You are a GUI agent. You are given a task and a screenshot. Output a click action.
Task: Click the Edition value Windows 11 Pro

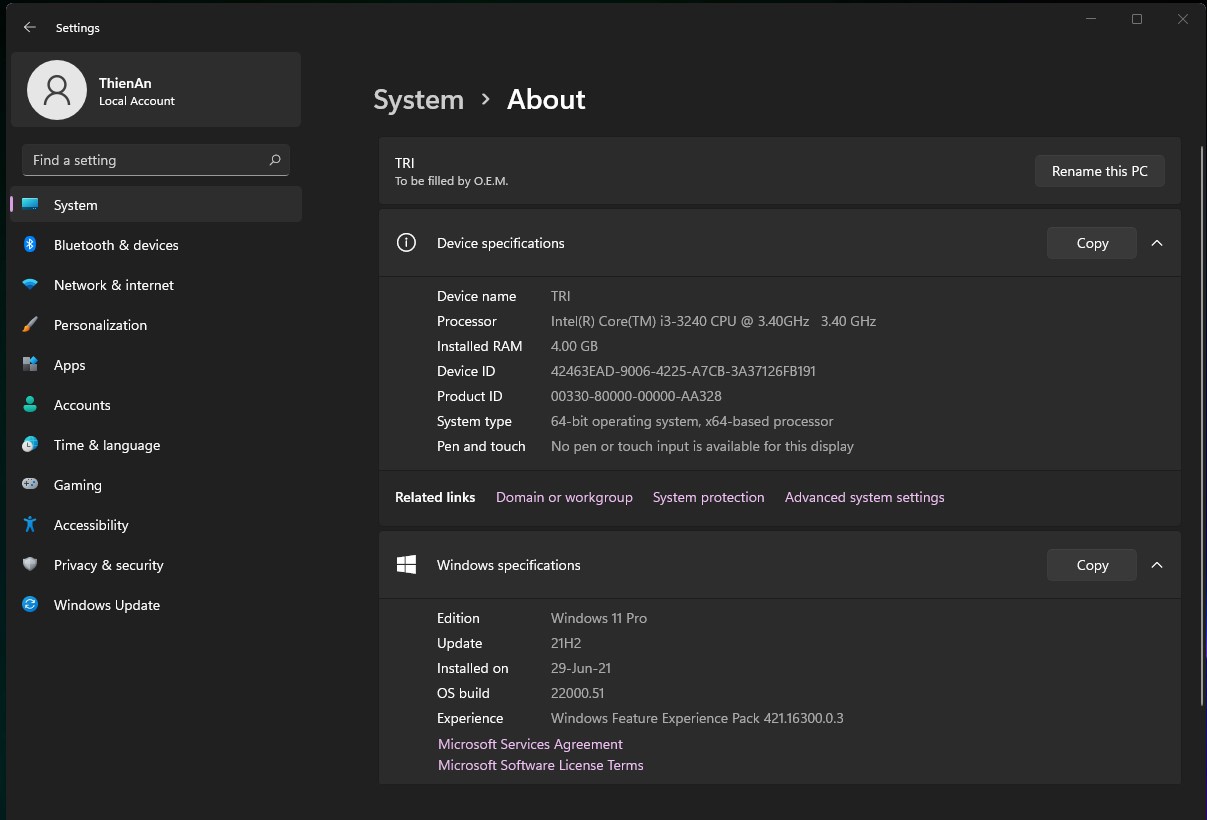coord(599,618)
